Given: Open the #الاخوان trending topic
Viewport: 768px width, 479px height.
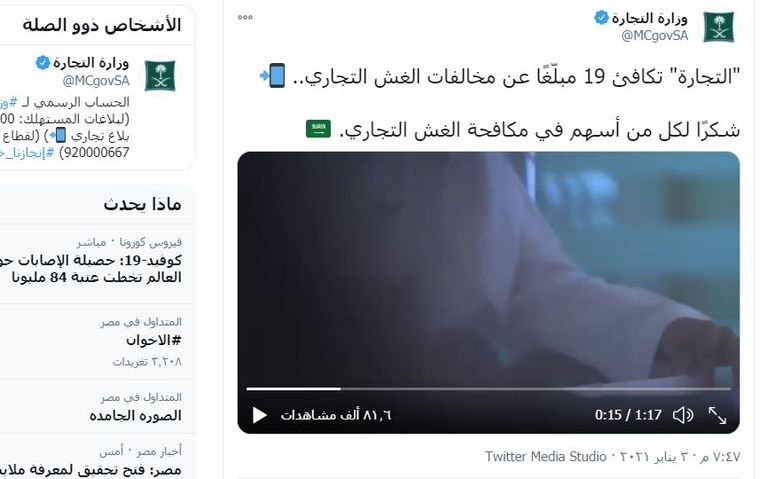Looking at the screenshot, I should coord(154,340).
